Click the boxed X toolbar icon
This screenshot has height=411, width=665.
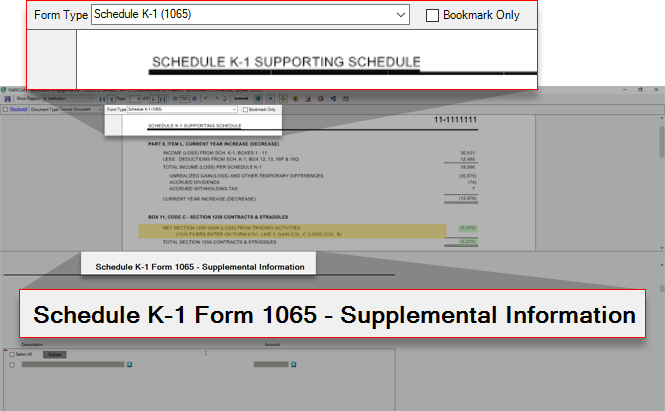pyautogui.click(x=271, y=98)
